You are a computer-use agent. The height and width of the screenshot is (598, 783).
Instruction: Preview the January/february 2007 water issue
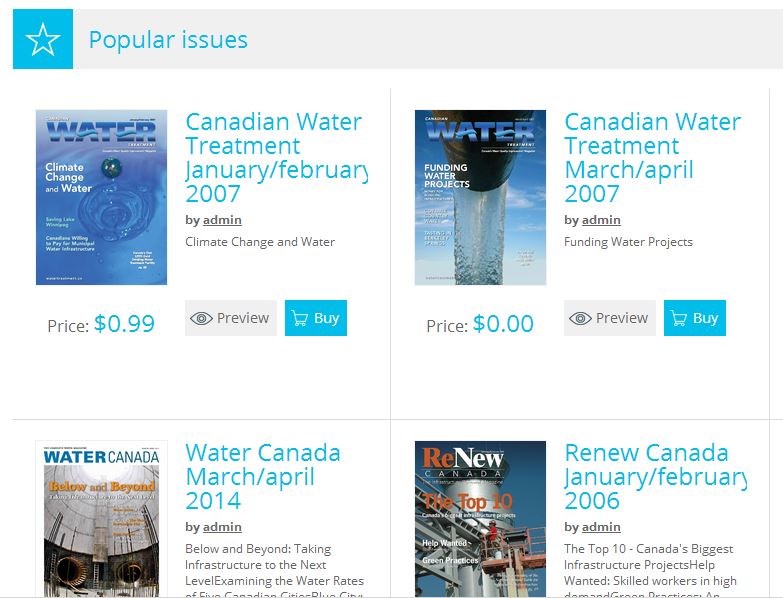click(231, 318)
